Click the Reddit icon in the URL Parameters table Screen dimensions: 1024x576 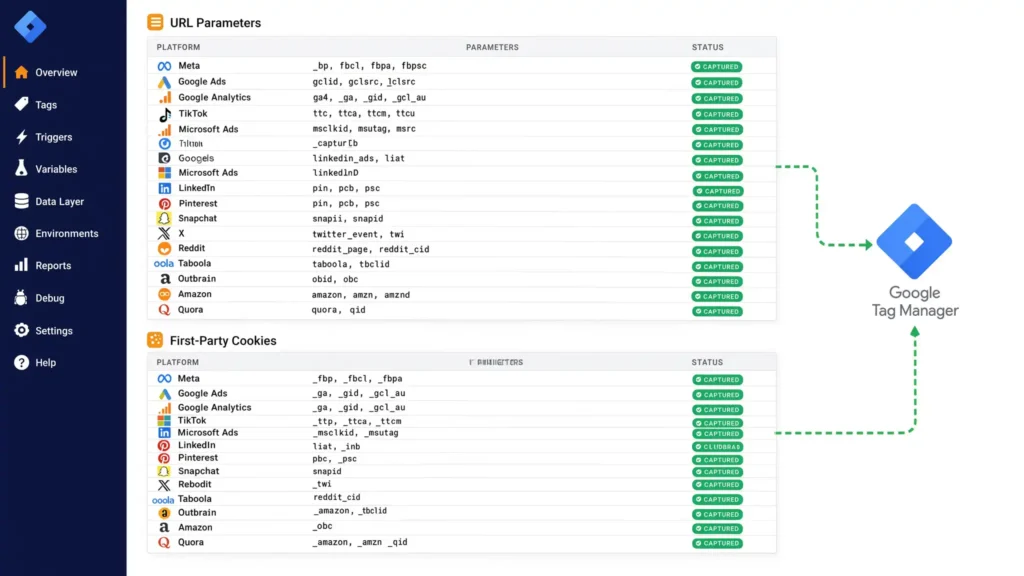pyautogui.click(x=165, y=249)
